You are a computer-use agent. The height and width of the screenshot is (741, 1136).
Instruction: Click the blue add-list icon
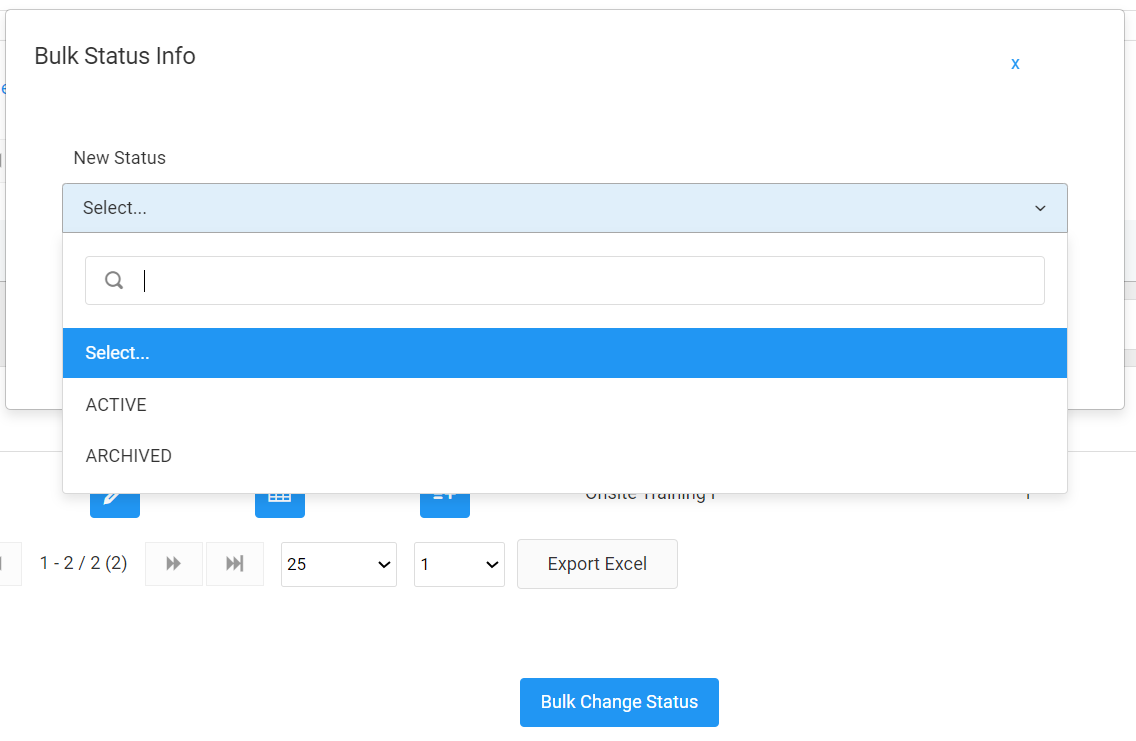click(x=445, y=505)
